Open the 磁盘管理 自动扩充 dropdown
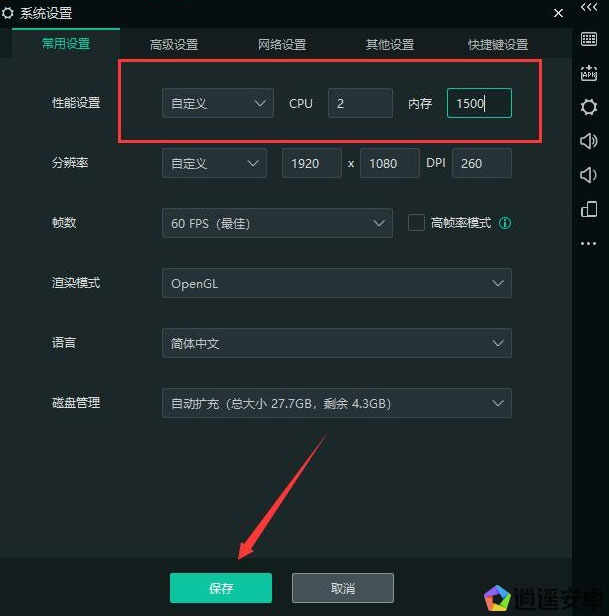609x616 pixels. (x=337, y=403)
